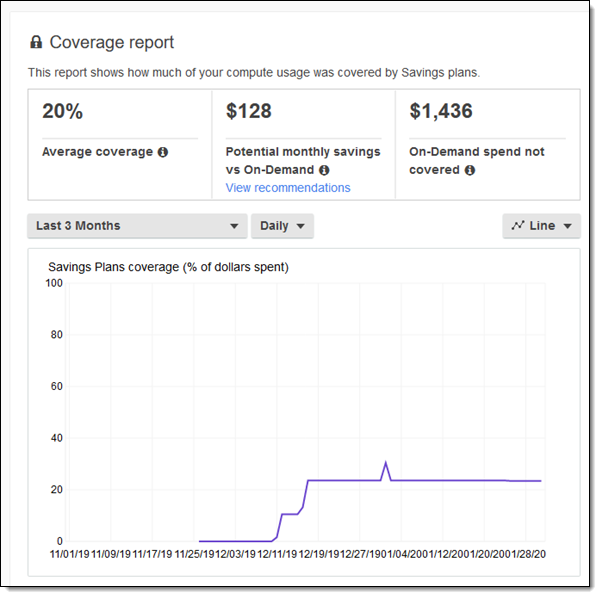Expand the Last 3 Months date range dropdown
The height and width of the screenshot is (597, 600).
coord(137,226)
